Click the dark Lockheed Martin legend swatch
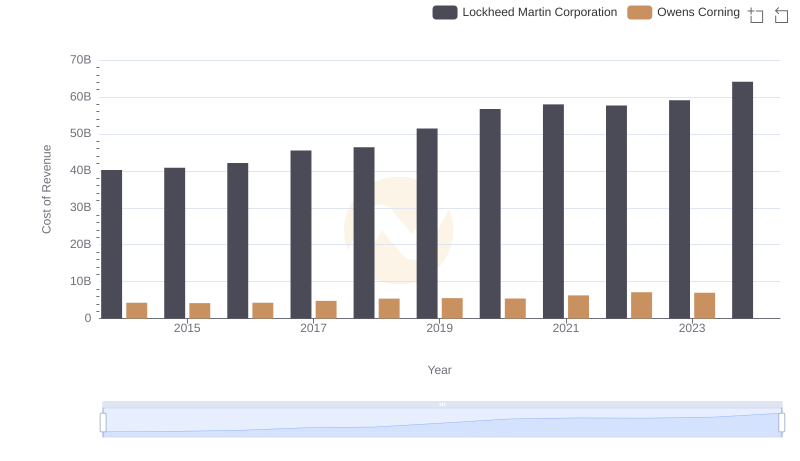 point(445,12)
